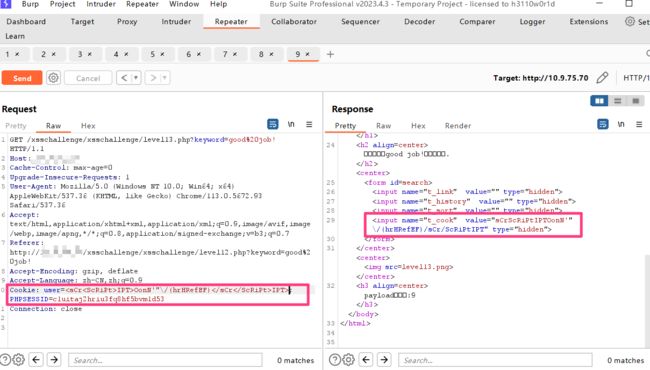Select top-bottom layout view
650x370 pixels.
coord(618,101)
